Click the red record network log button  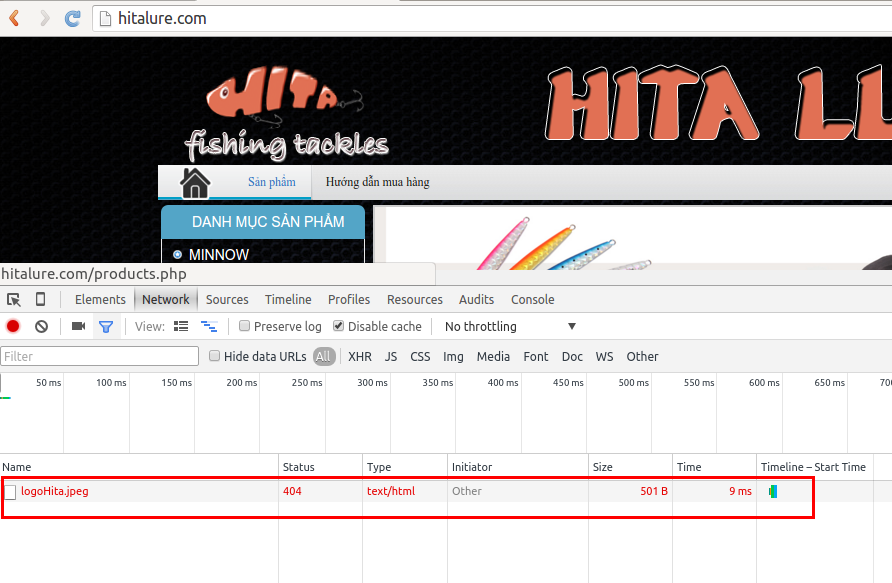click(13, 326)
